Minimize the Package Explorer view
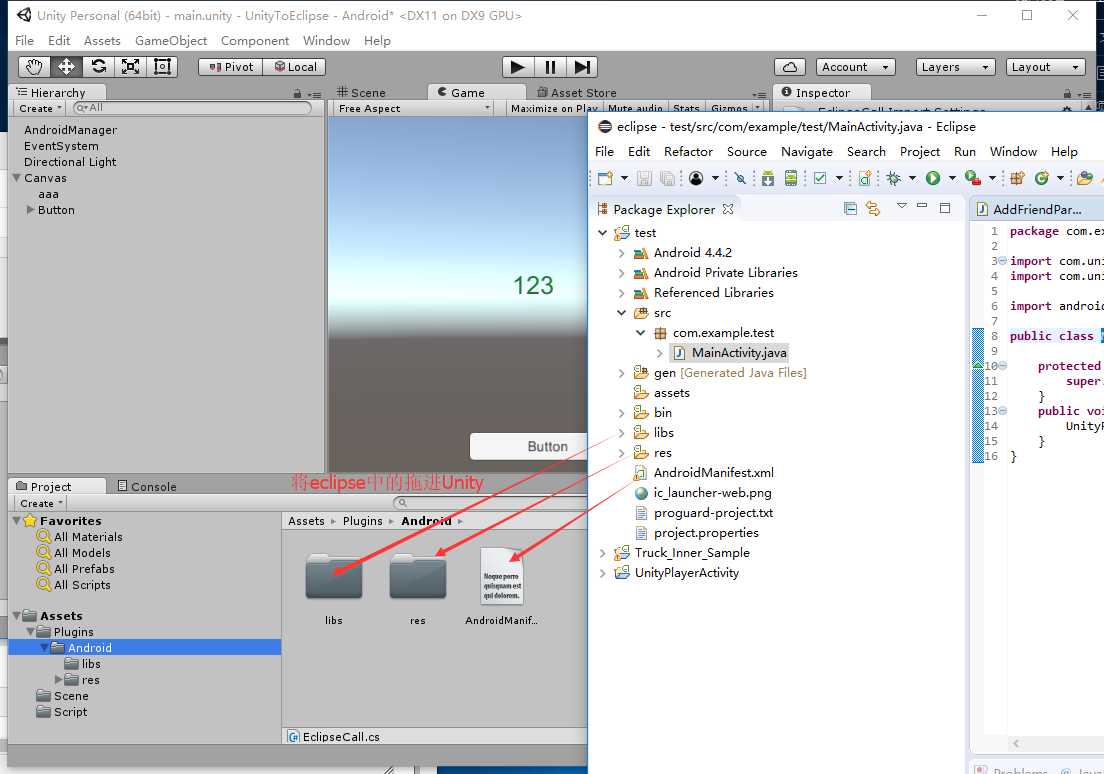Viewport: 1104px width, 774px height. [922, 206]
